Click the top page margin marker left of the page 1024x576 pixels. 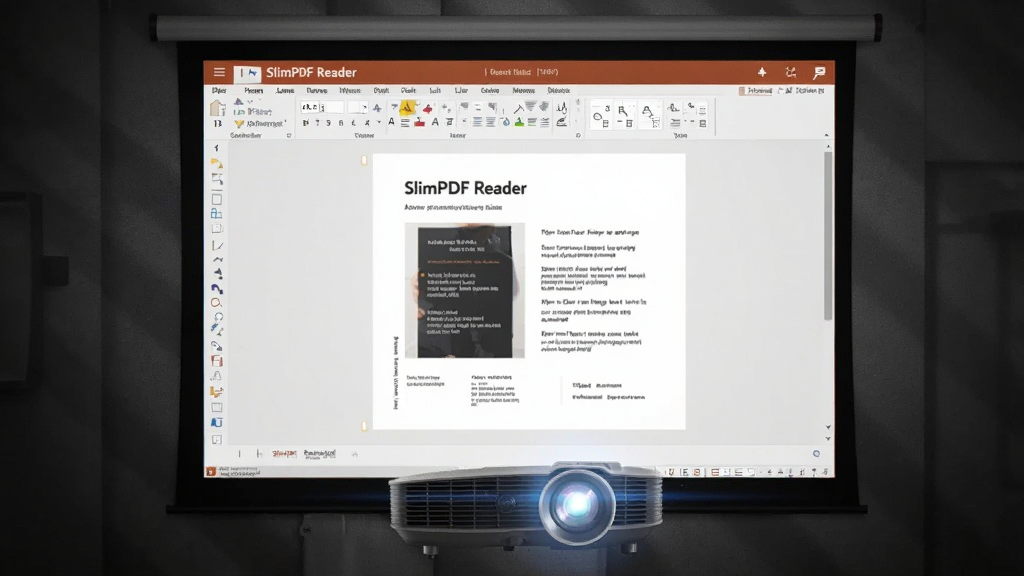(x=364, y=160)
